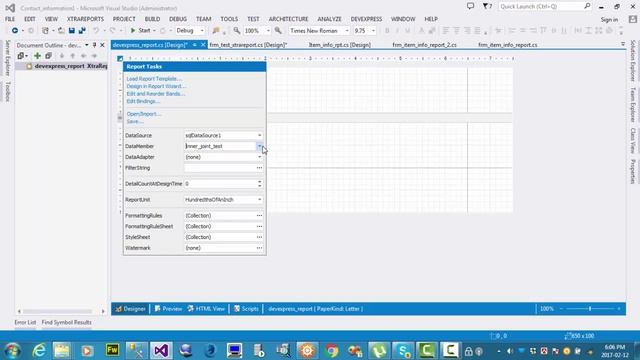The width and height of the screenshot is (640, 360).
Task: Open the ReportUnit dropdown
Action: click(260, 200)
